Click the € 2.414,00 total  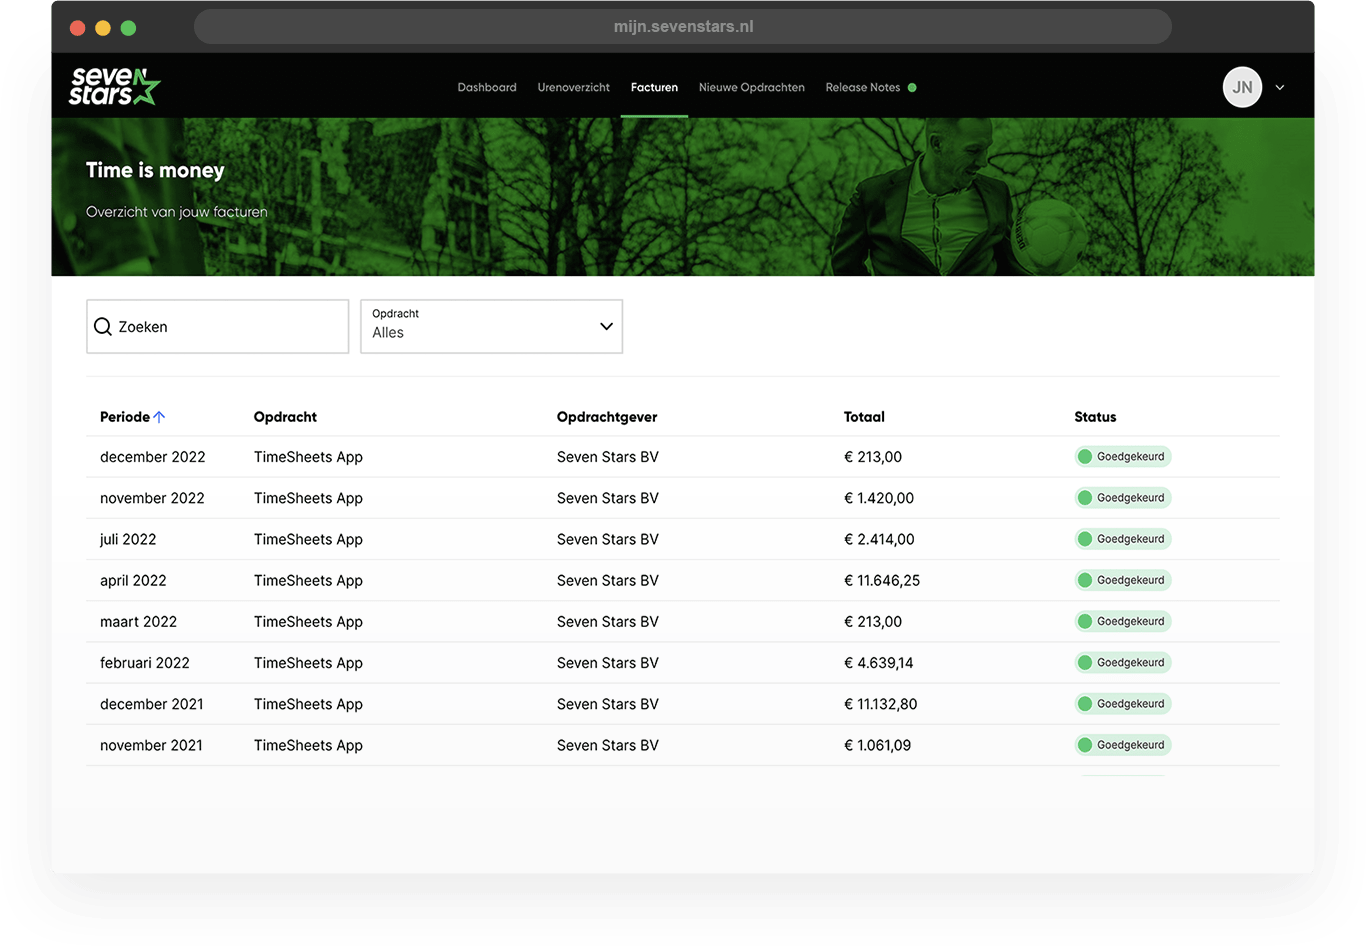(879, 539)
